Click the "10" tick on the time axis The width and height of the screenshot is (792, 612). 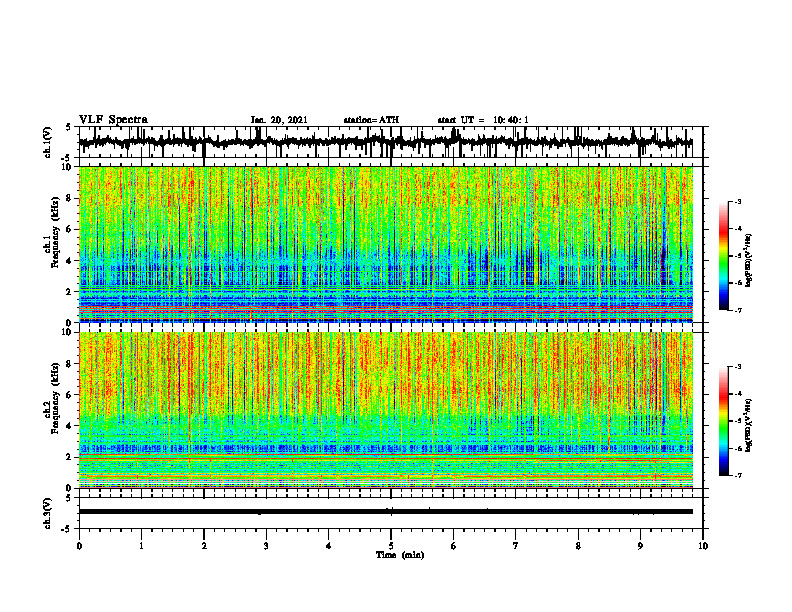coord(703,546)
